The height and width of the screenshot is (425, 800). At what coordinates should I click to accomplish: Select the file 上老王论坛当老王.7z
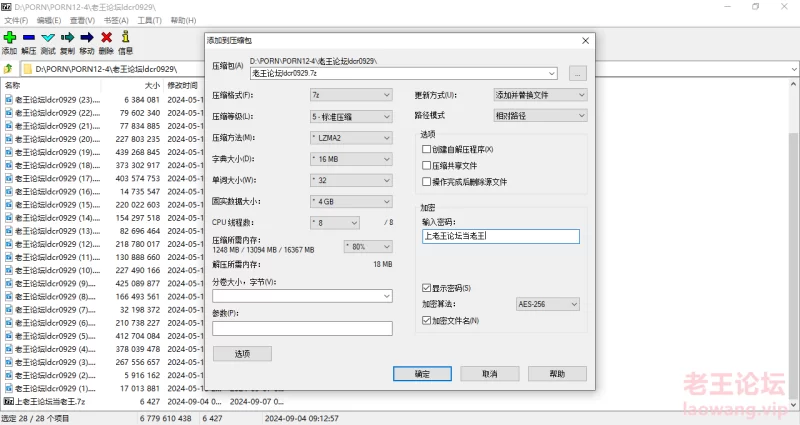pyautogui.click(x=51, y=402)
